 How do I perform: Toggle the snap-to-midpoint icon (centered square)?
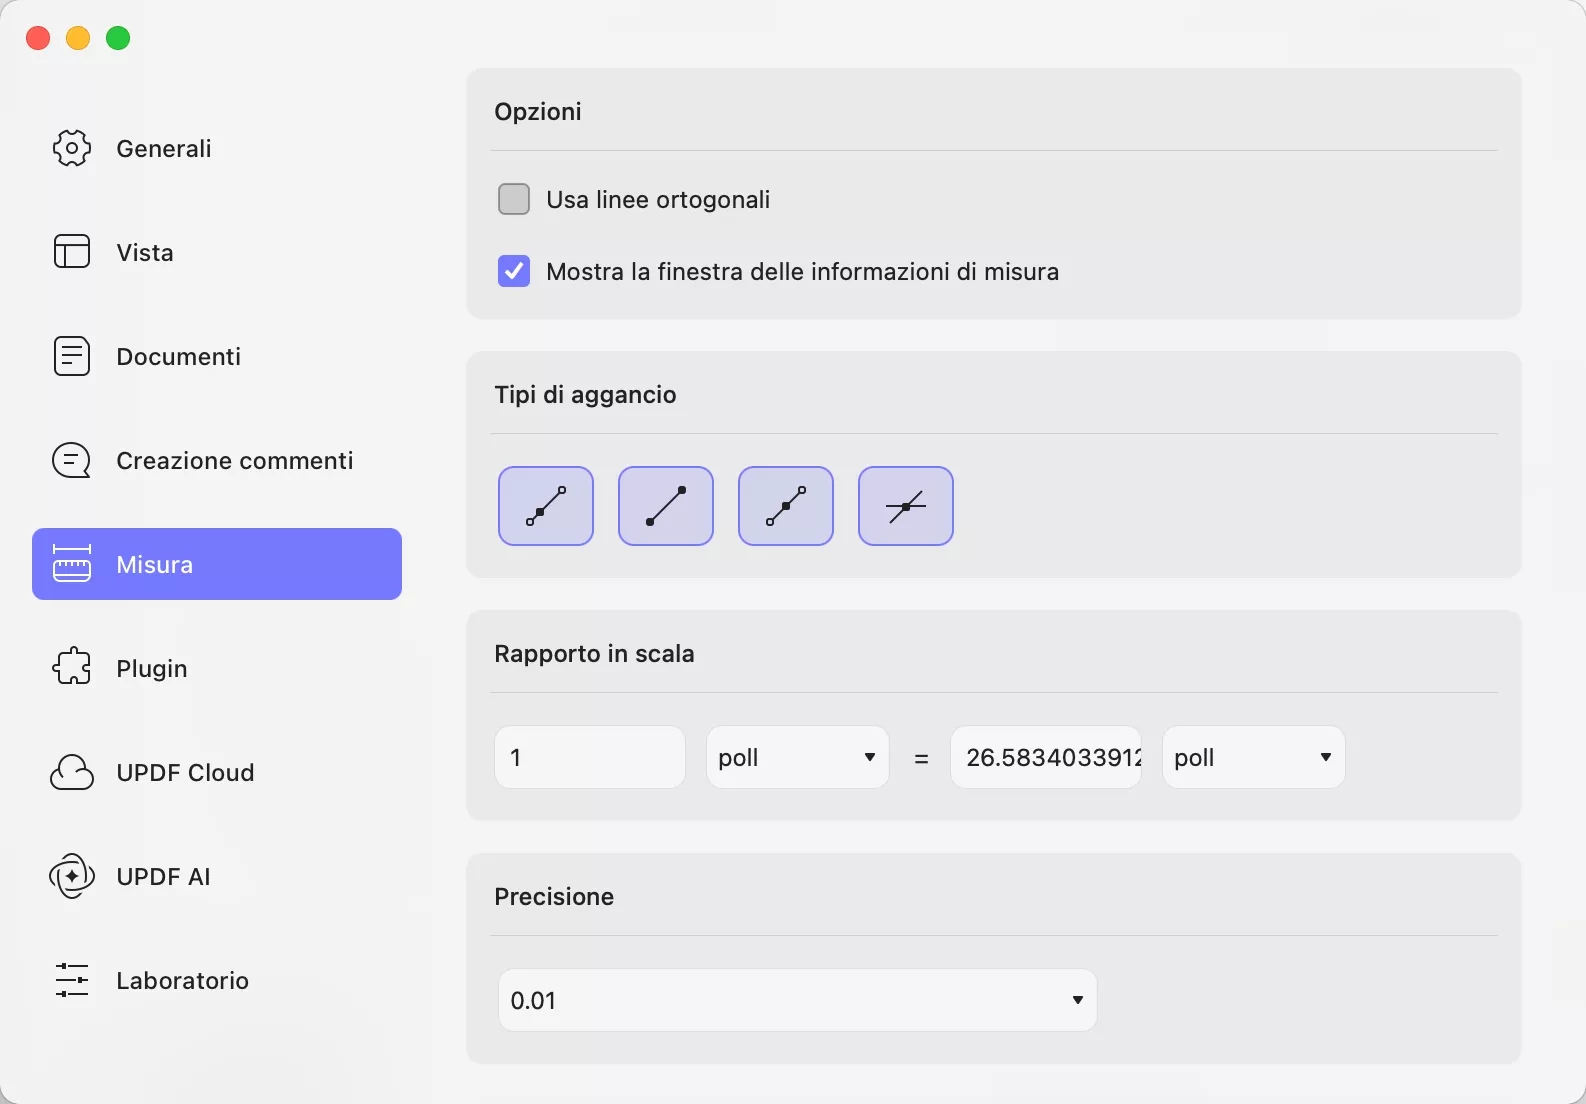pyautogui.click(x=786, y=506)
